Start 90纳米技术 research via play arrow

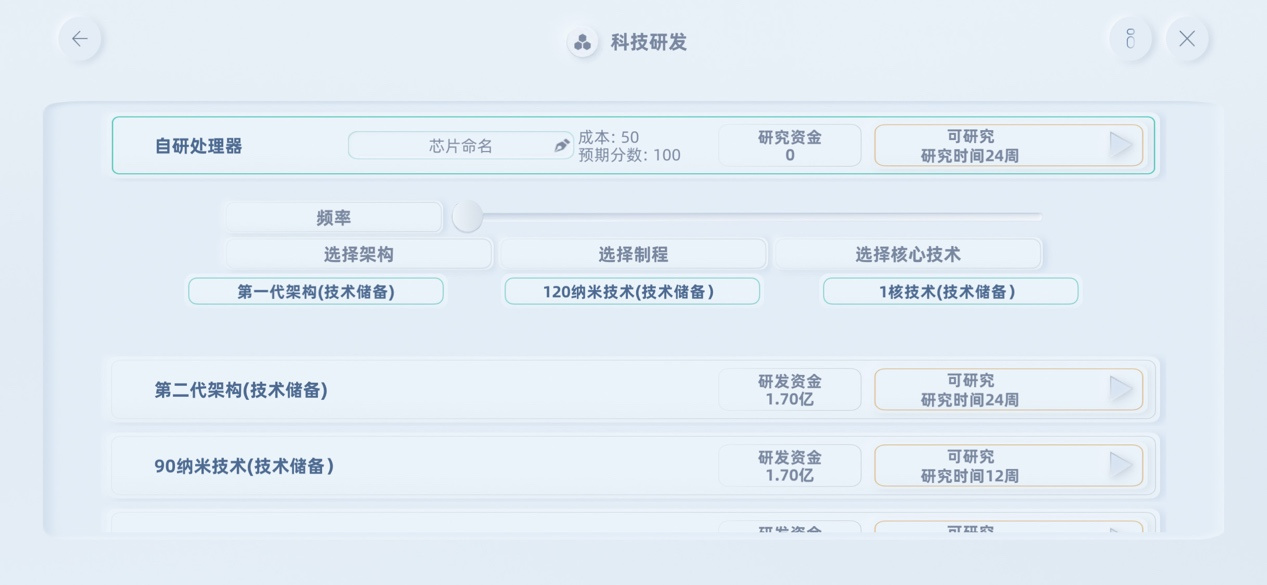[1121, 465]
